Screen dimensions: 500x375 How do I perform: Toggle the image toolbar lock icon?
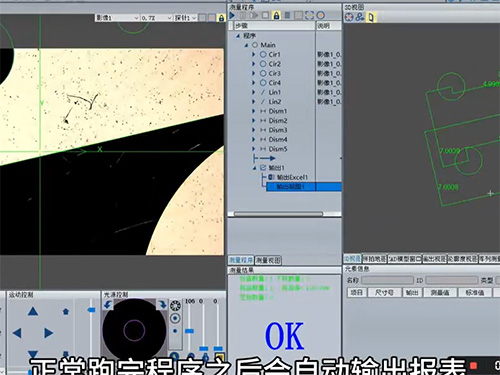point(221,18)
